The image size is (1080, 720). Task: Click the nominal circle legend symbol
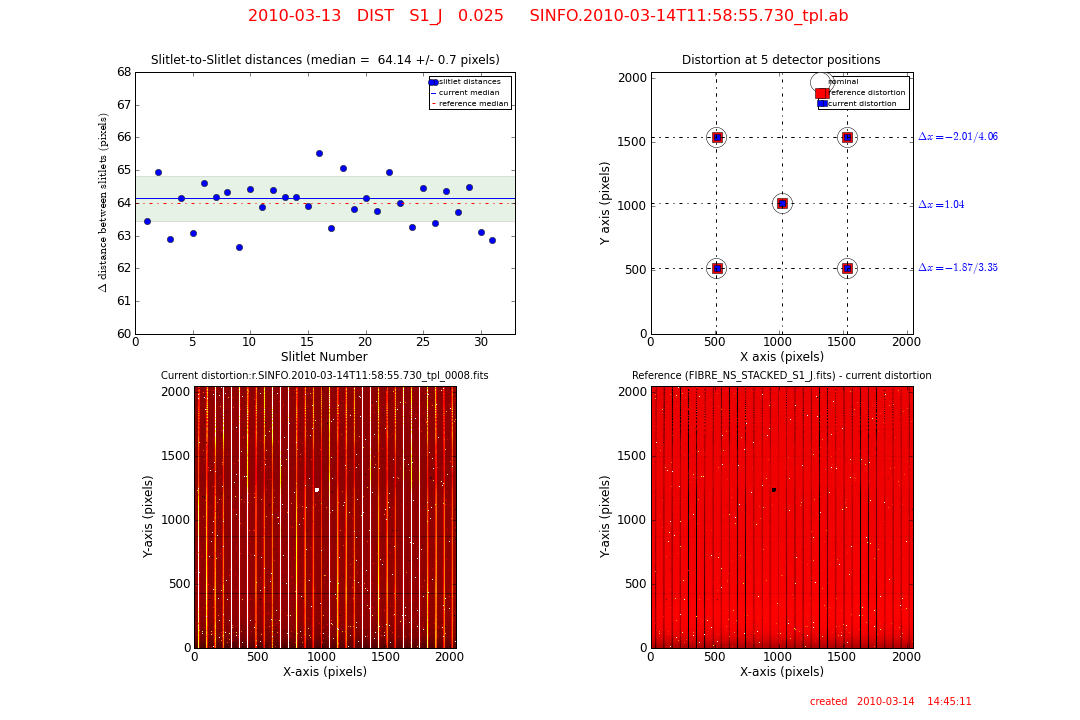point(822,82)
